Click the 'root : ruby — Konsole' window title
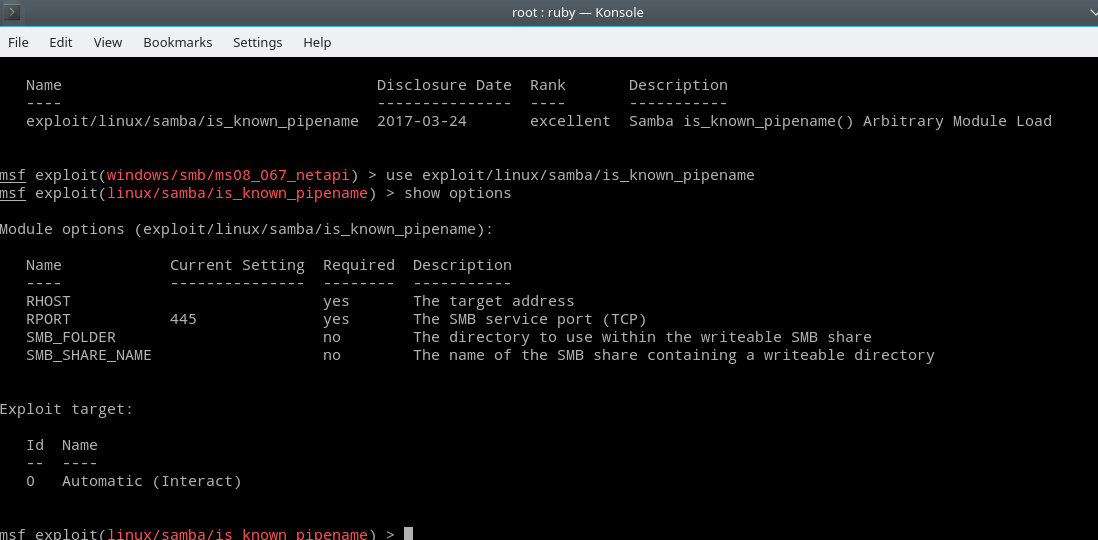The height and width of the screenshot is (540, 1098). tap(578, 13)
